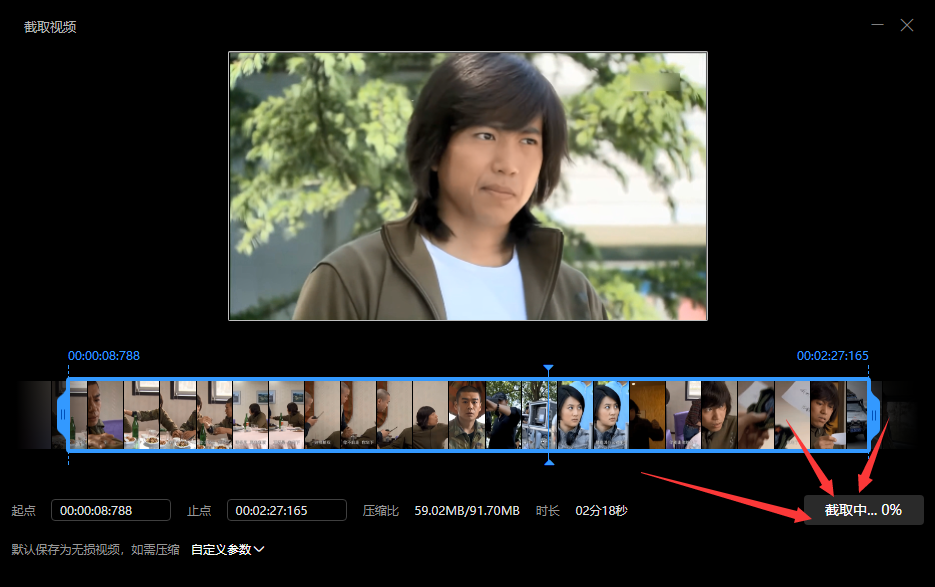Click the end timestamp label 00:02:27:165 above timeline

tap(832, 356)
